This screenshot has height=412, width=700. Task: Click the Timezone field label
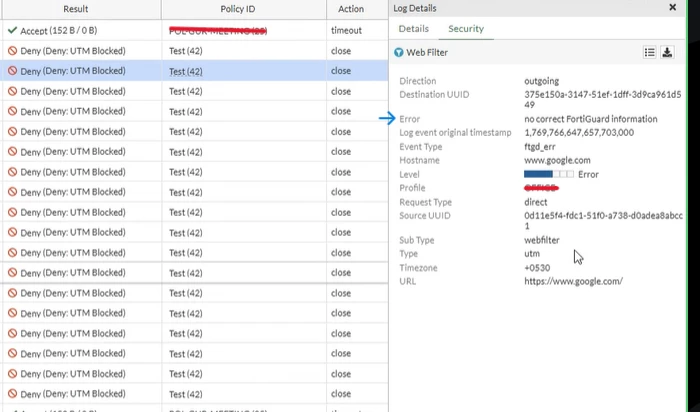[418, 268]
